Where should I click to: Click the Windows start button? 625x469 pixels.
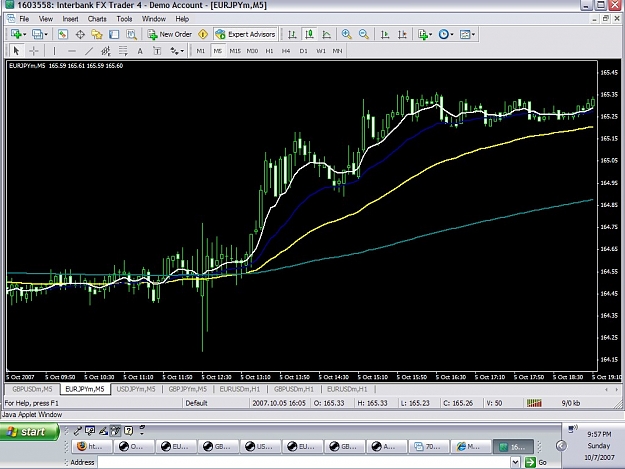click(x=29, y=432)
